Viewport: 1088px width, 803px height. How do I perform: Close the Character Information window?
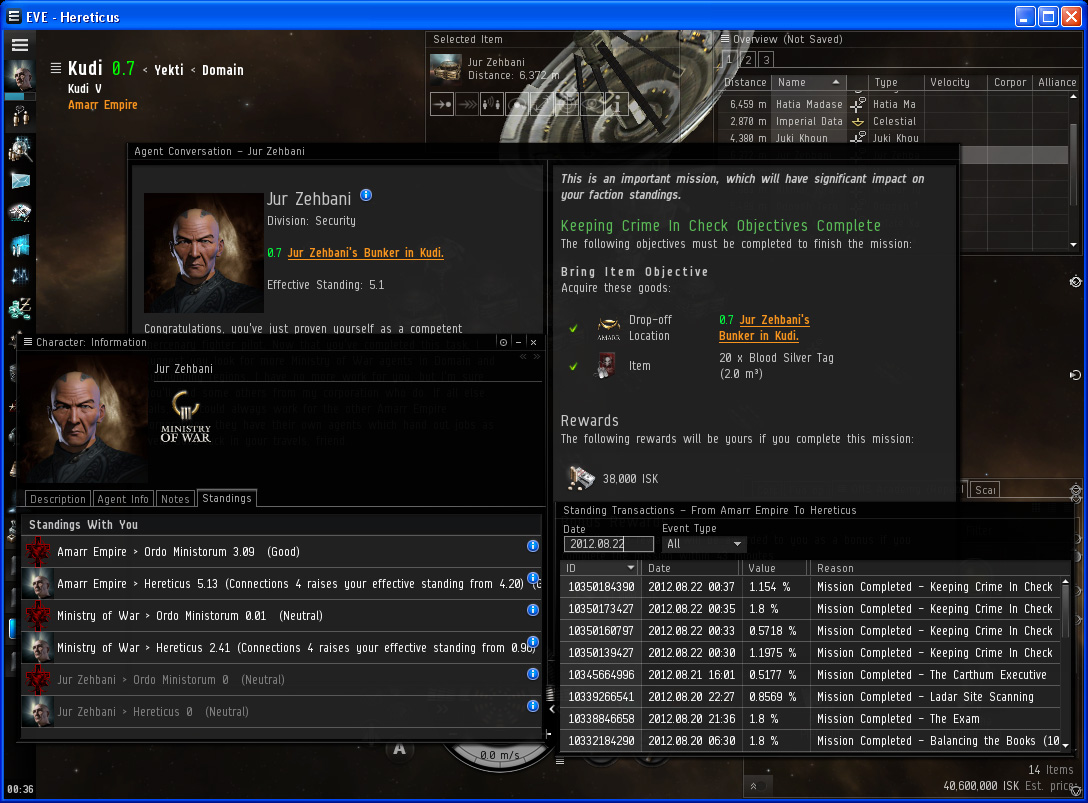[x=534, y=342]
